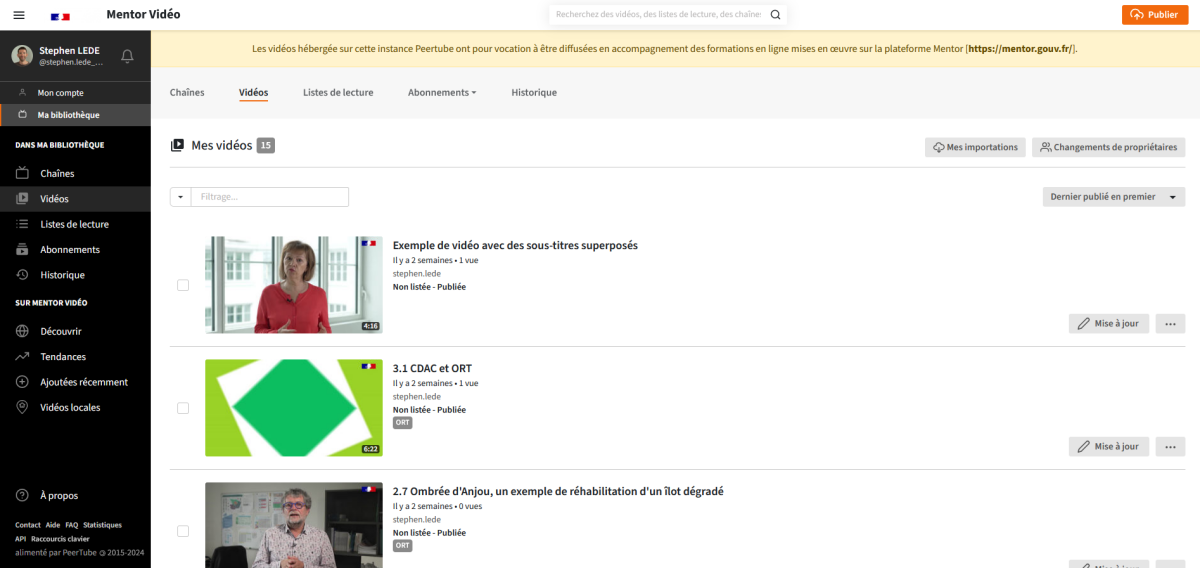Check the 2.7 Ombrée d'Anjou video
This screenshot has width=1200, height=568.
pyautogui.click(x=183, y=531)
